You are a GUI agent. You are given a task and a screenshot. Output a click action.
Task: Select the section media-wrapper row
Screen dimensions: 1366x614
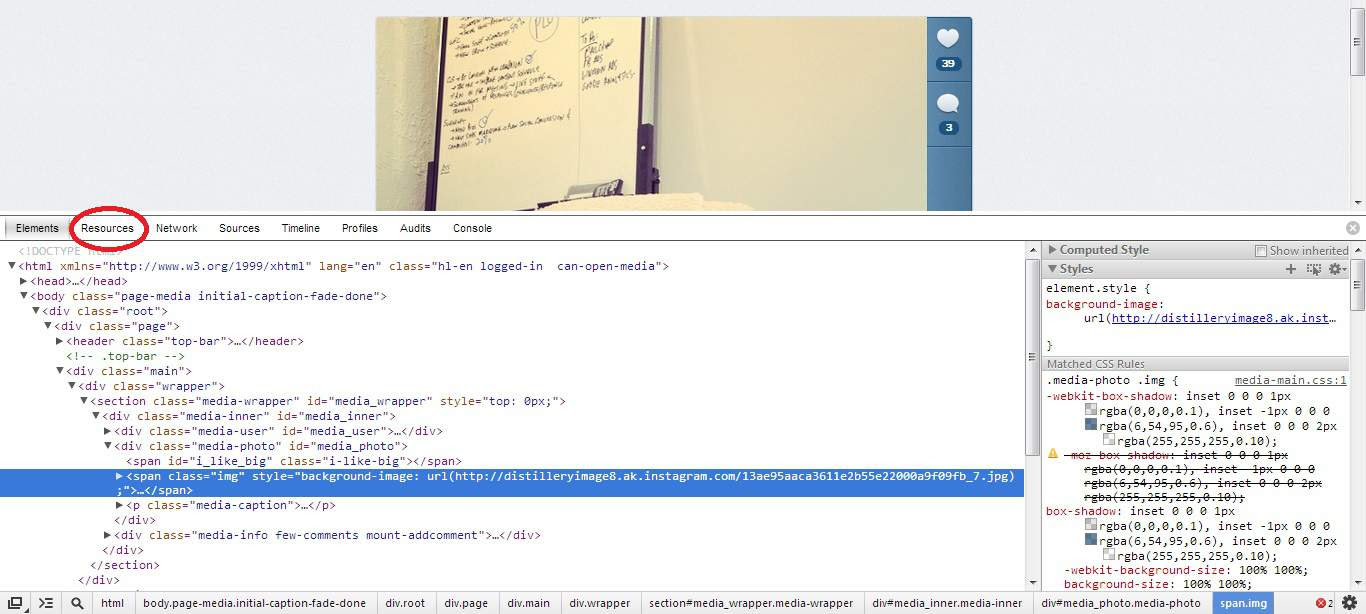(329, 401)
